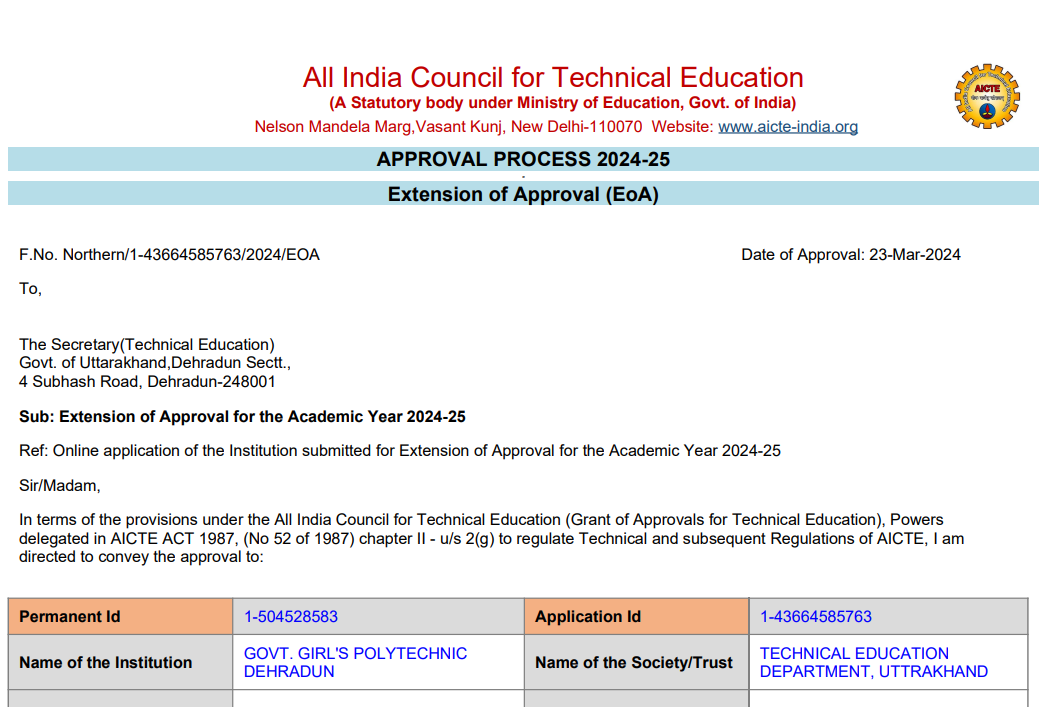Image resolution: width=1039 pixels, height=707 pixels.
Task: Select file number 'F.No. Northern/1-43664585763/2024/EOA'
Action: (x=170, y=255)
